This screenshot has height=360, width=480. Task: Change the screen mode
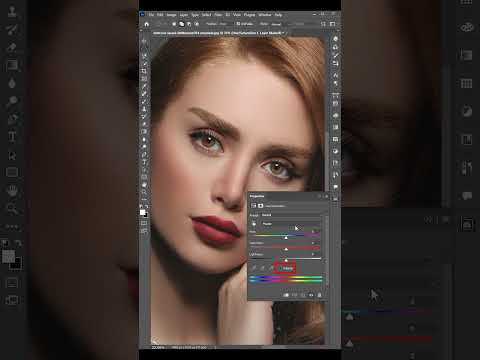click(144, 231)
